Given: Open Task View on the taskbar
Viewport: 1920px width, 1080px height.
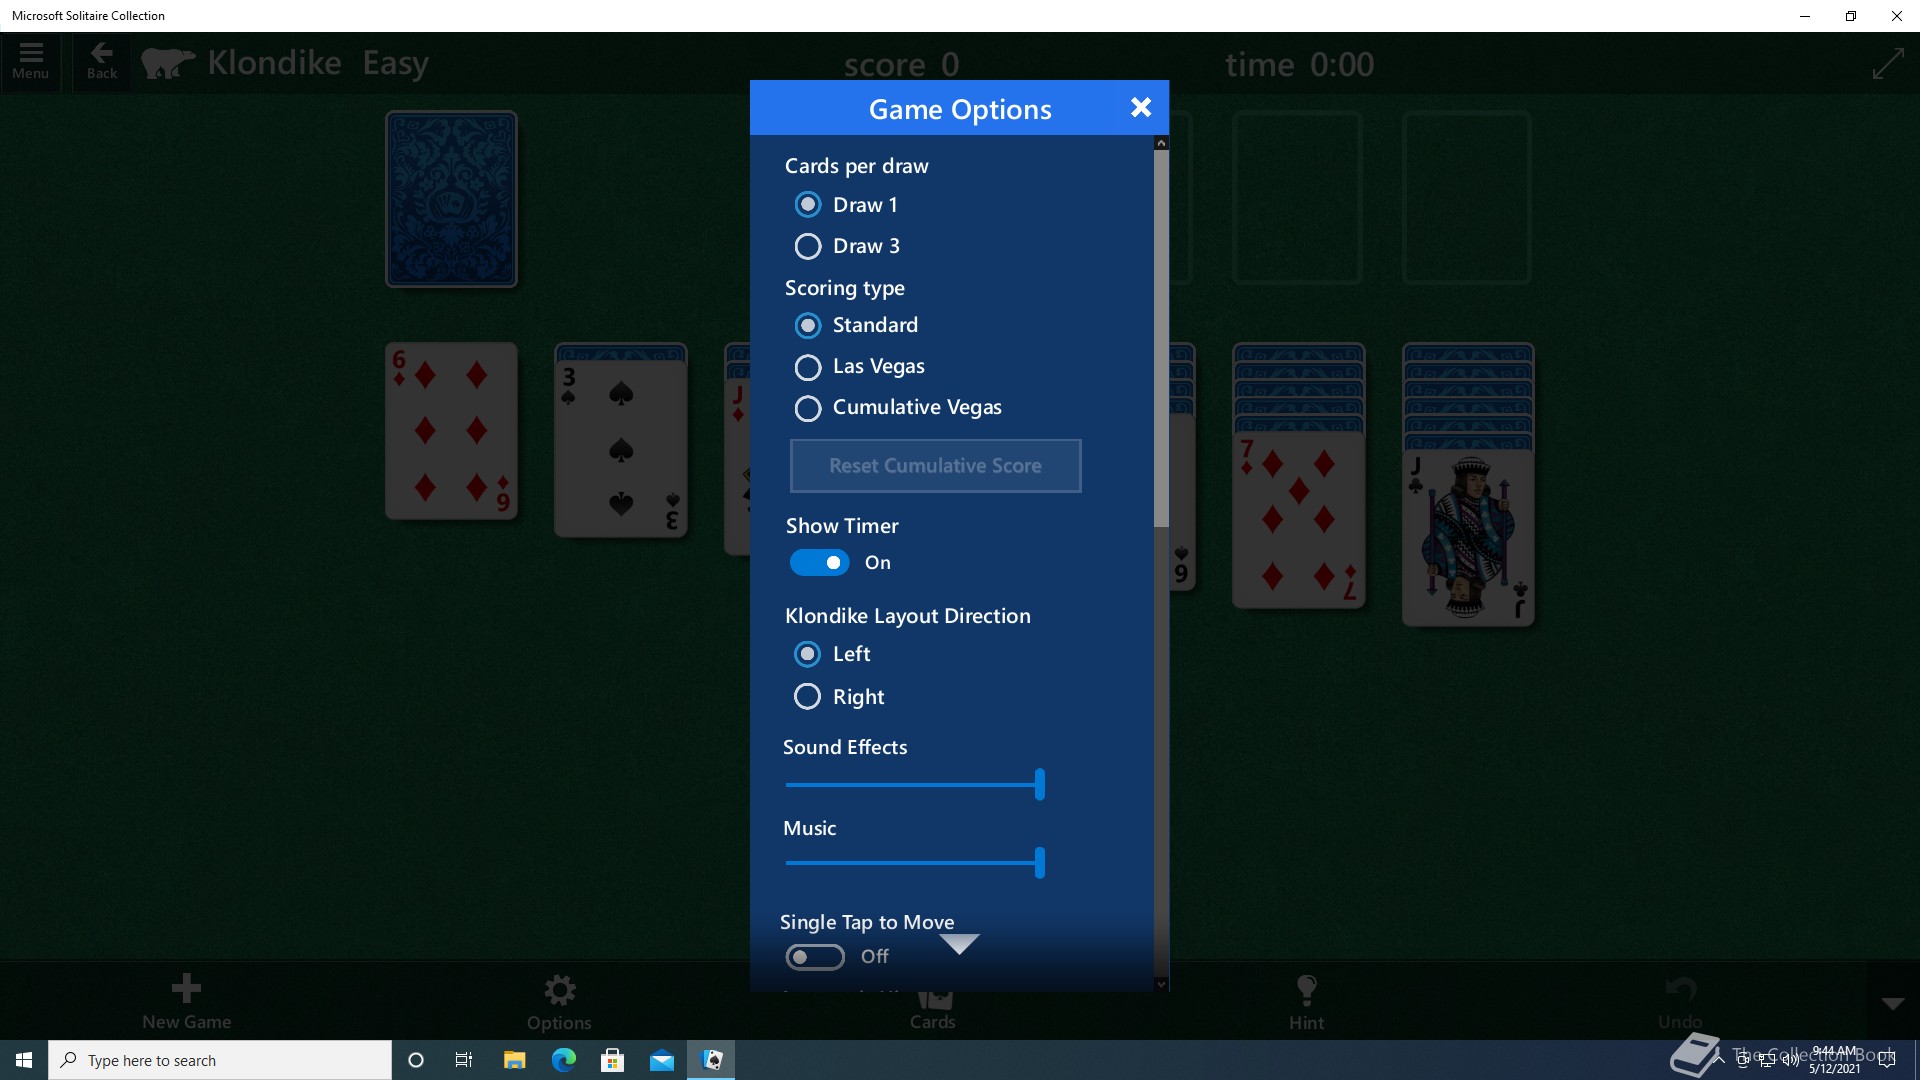Looking at the screenshot, I should [x=464, y=1060].
